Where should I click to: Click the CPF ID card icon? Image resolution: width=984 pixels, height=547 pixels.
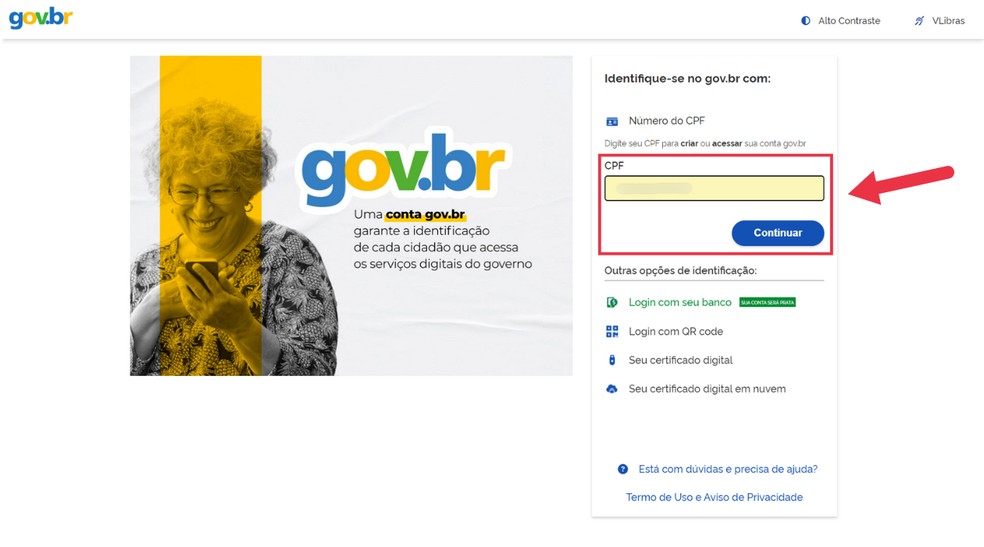(x=612, y=121)
